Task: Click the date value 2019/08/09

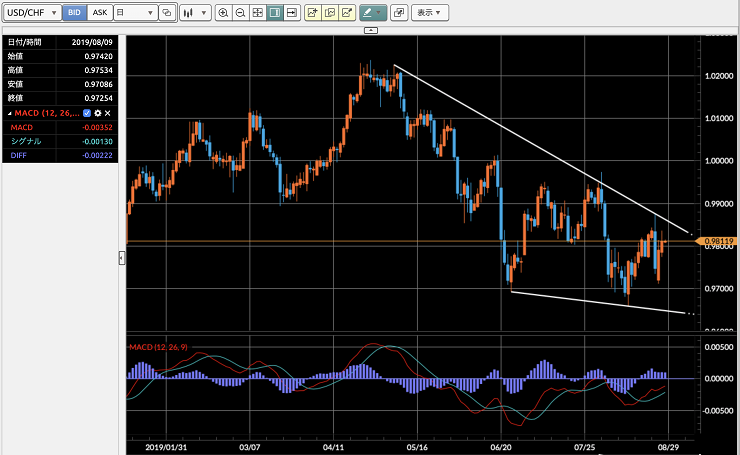Action: tap(92, 42)
